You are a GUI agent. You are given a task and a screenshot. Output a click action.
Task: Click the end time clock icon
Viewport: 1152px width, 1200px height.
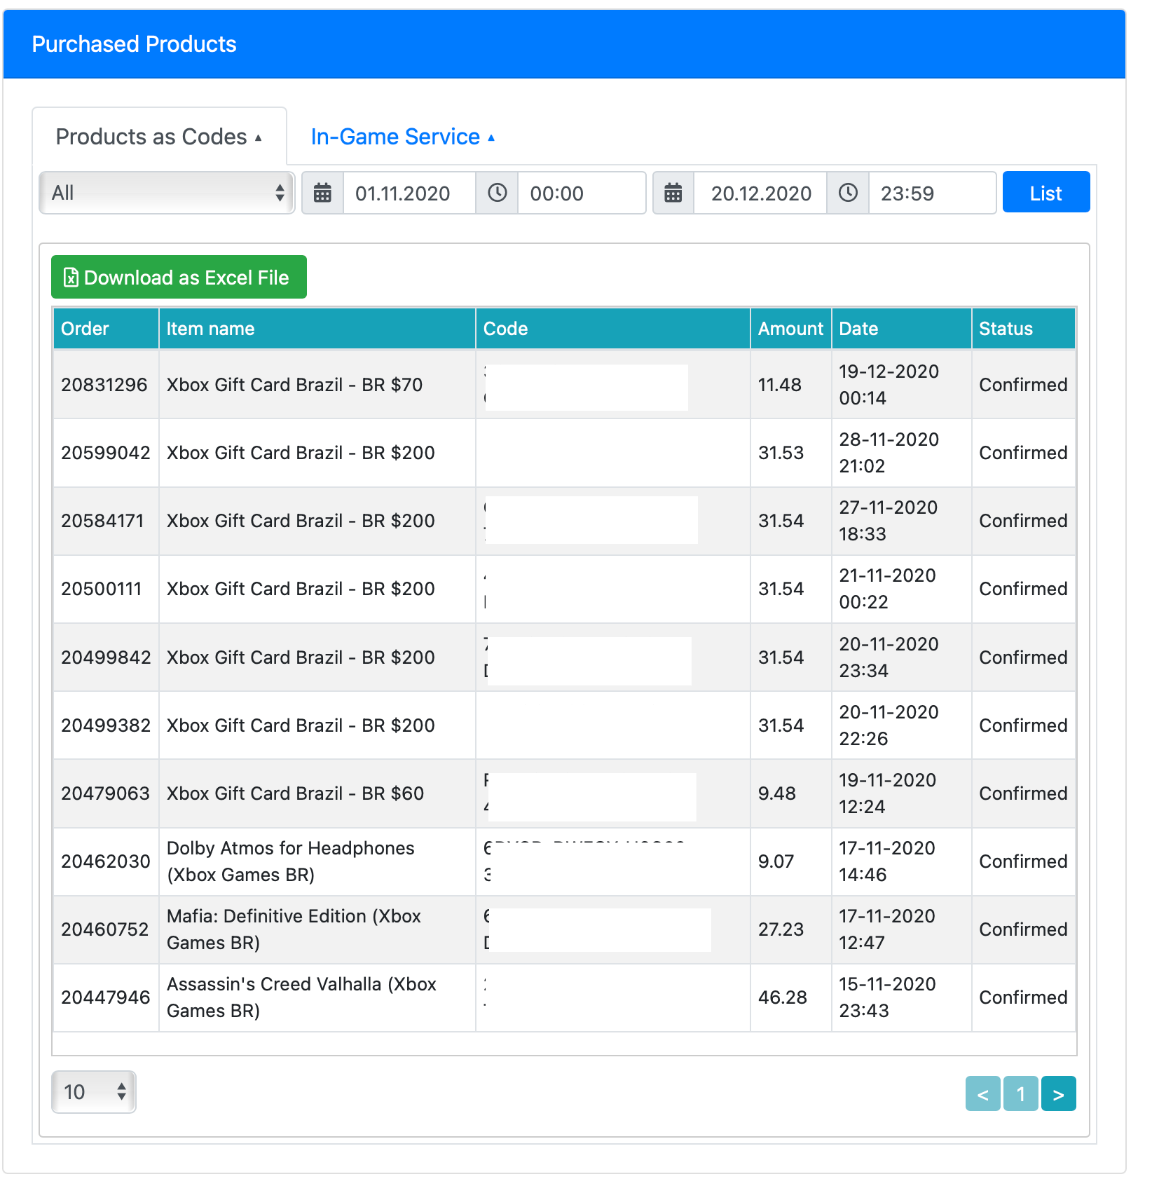(848, 193)
